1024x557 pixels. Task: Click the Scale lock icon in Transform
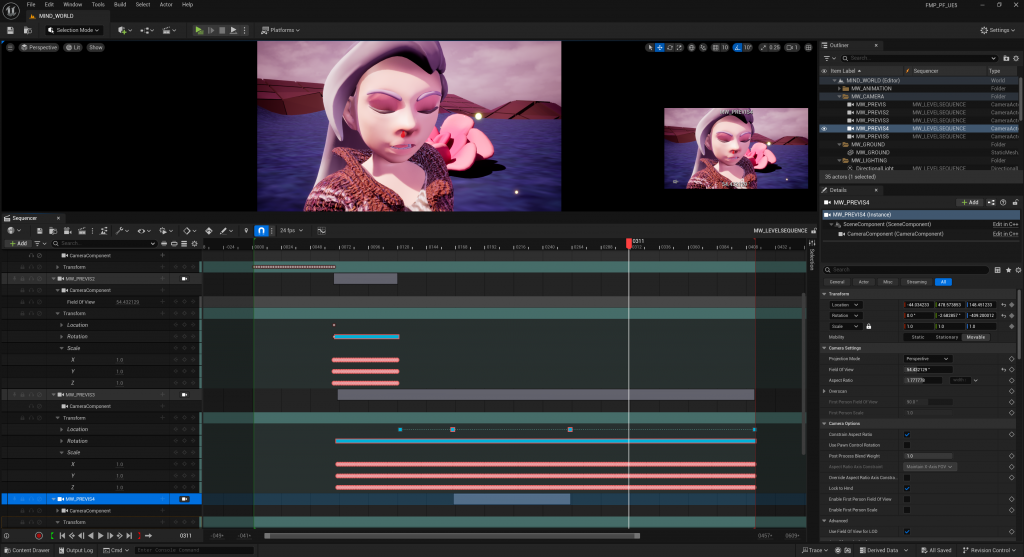(868, 326)
